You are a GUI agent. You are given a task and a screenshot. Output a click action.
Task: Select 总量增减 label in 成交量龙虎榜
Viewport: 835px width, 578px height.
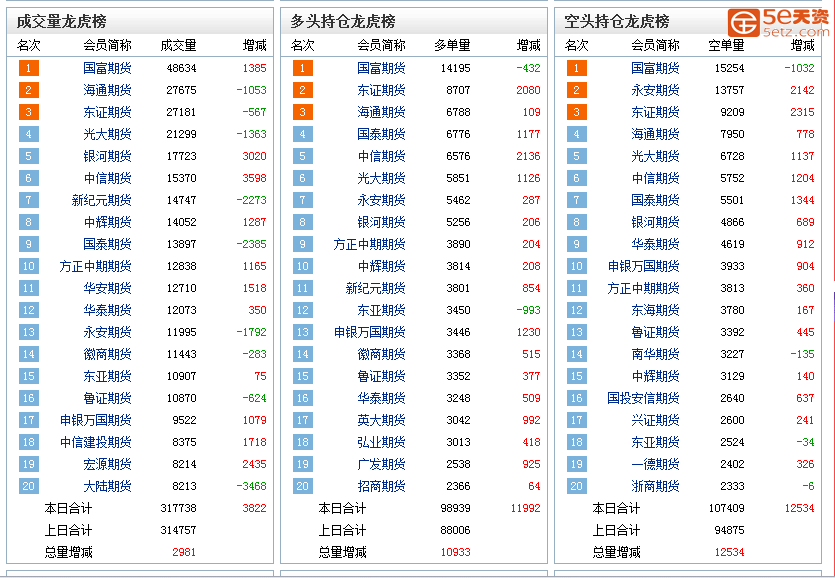(68, 552)
